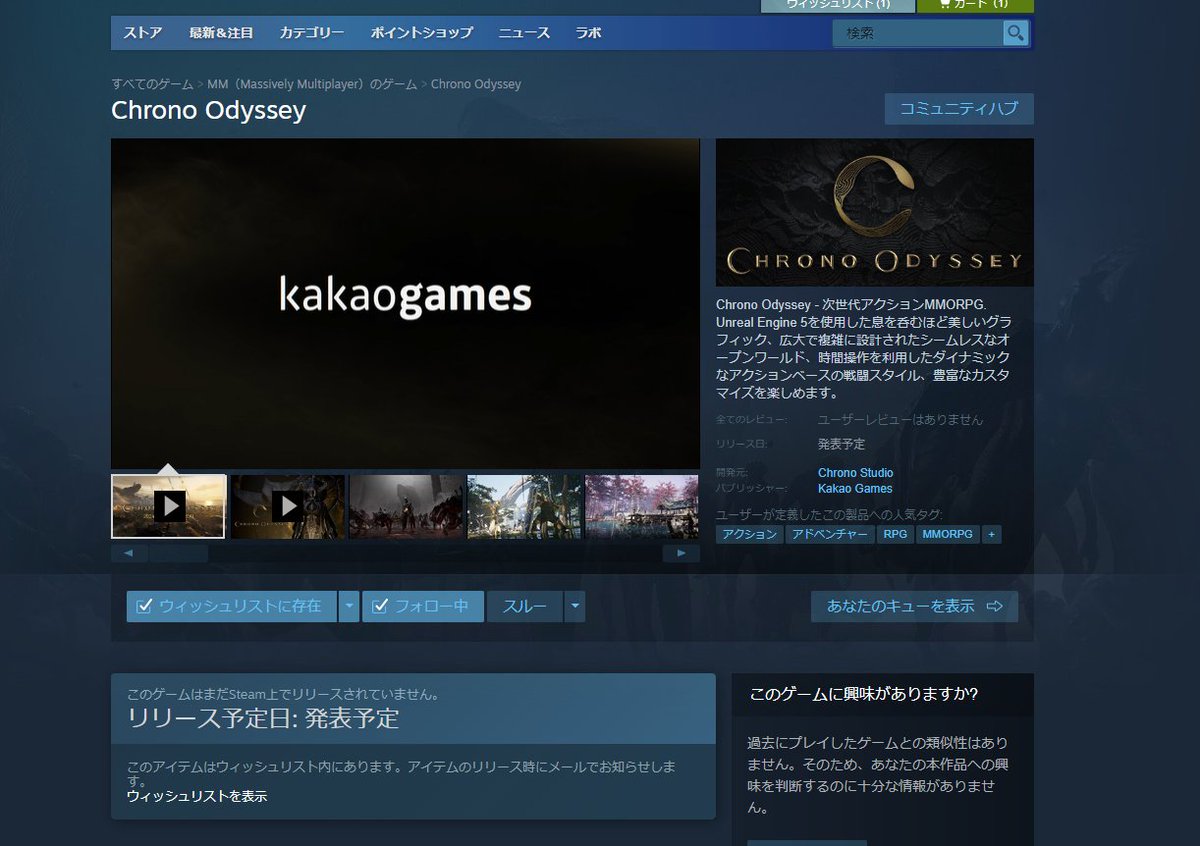Open the ウィッシュリスト (1) button

(x=838, y=5)
